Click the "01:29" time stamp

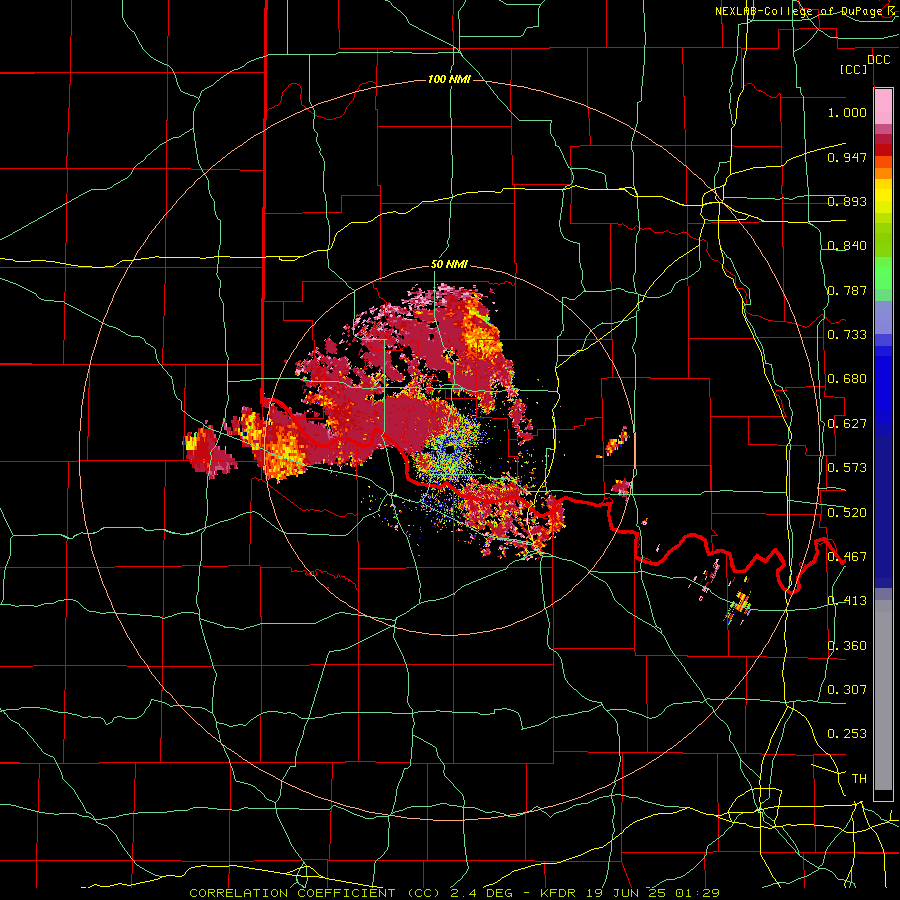(697, 893)
